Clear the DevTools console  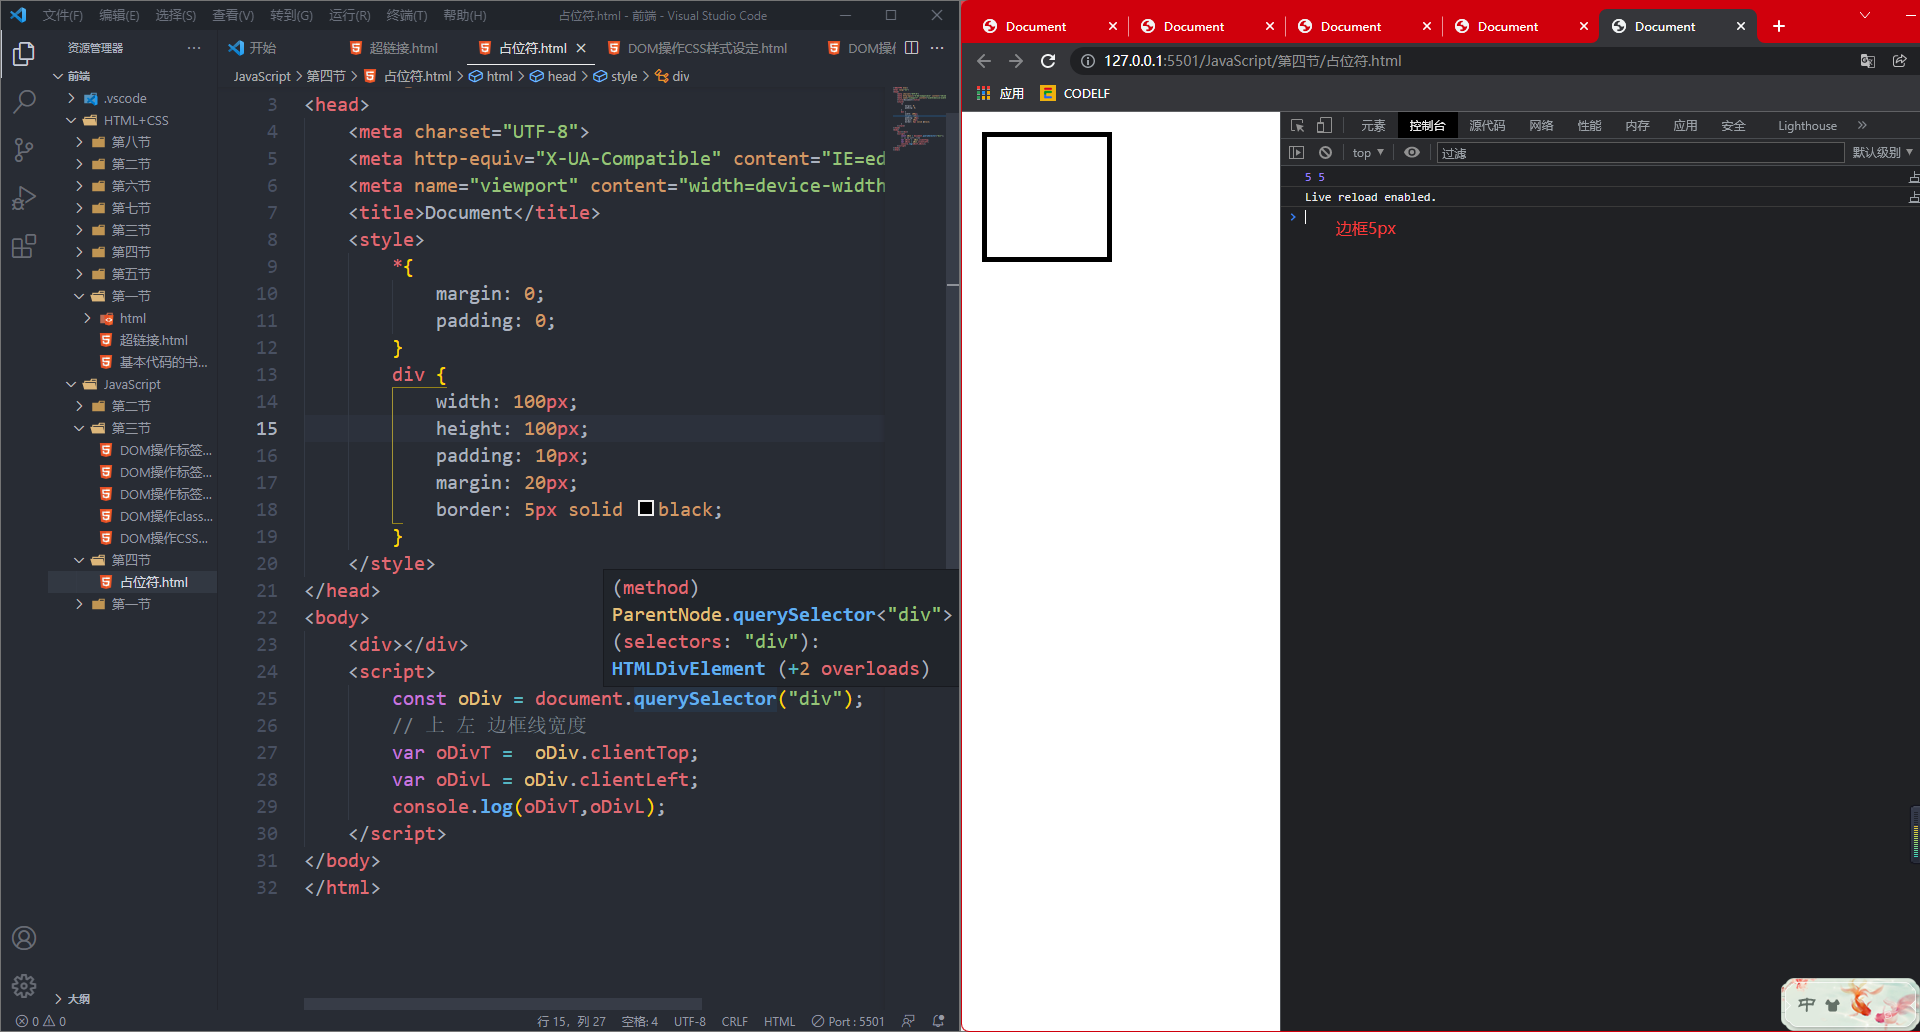click(1325, 152)
